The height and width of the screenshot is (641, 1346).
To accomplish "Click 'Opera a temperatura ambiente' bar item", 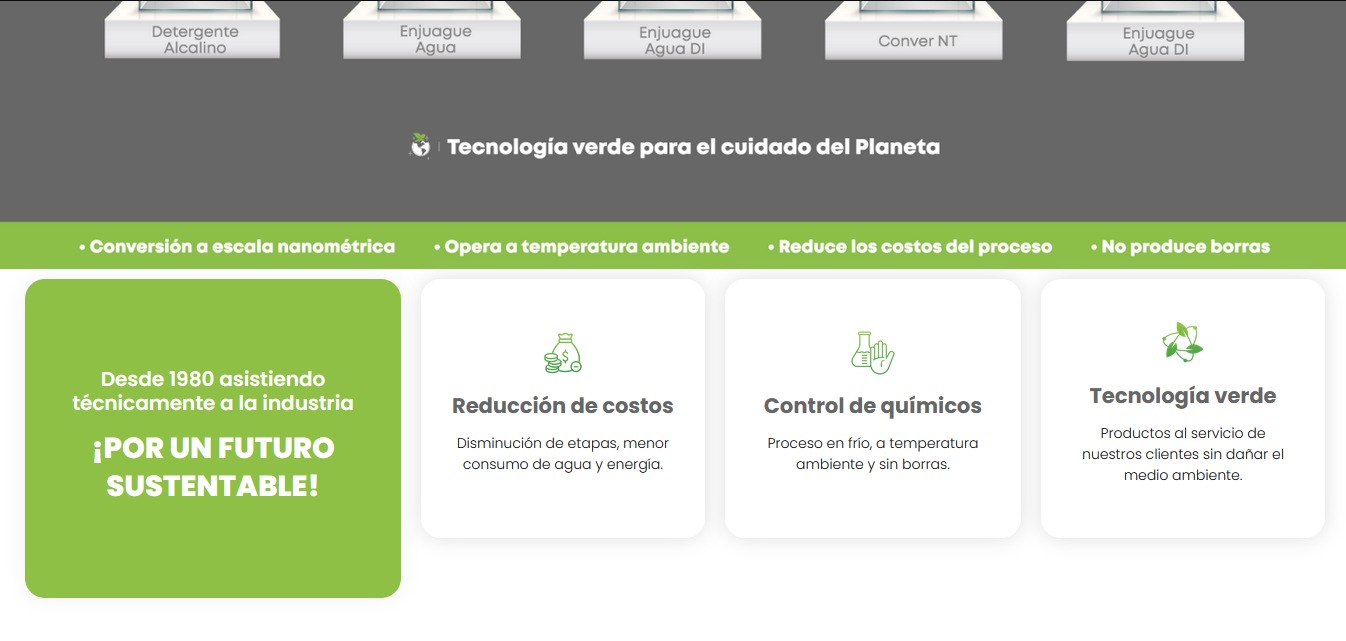I will click(581, 246).
